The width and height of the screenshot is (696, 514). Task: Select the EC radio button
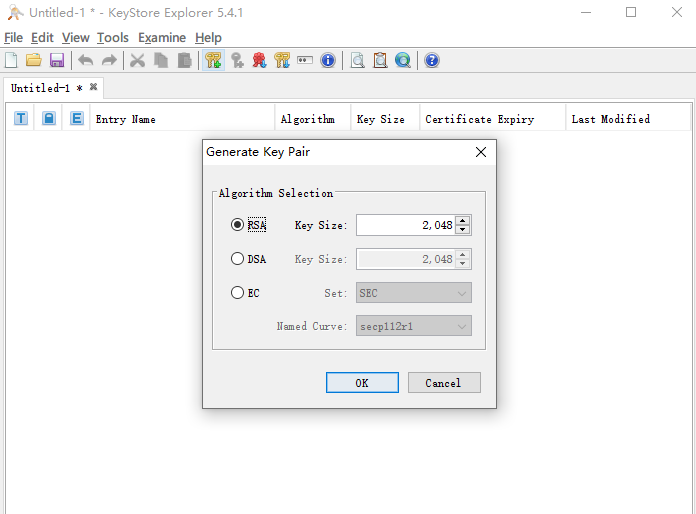click(237, 293)
